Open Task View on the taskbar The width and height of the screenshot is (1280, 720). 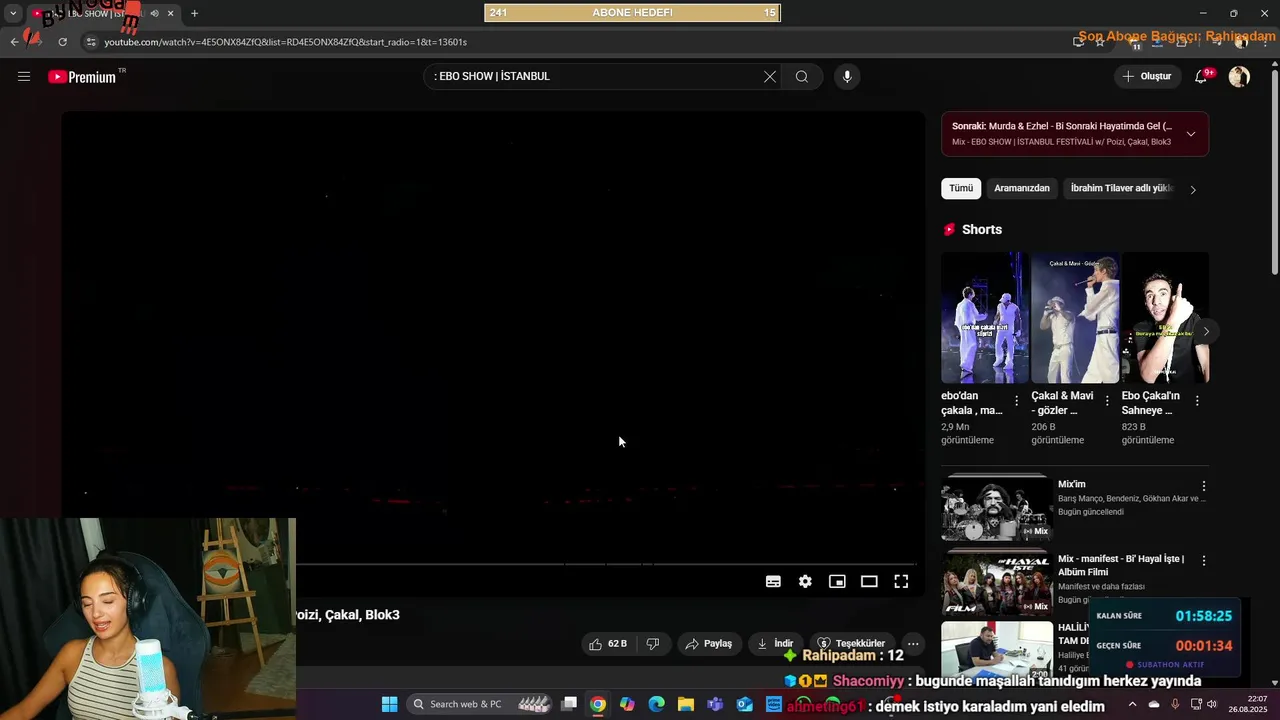[x=569, y=704]
